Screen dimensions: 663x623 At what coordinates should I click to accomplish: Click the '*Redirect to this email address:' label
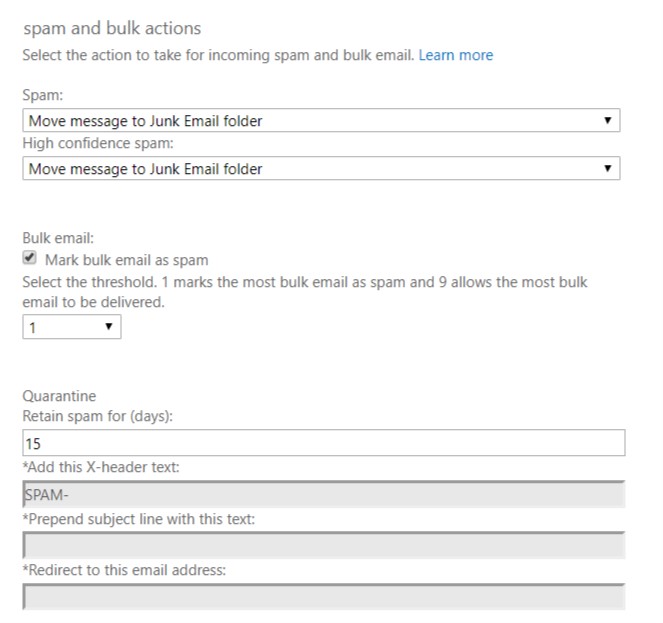[x=124, y=570]
